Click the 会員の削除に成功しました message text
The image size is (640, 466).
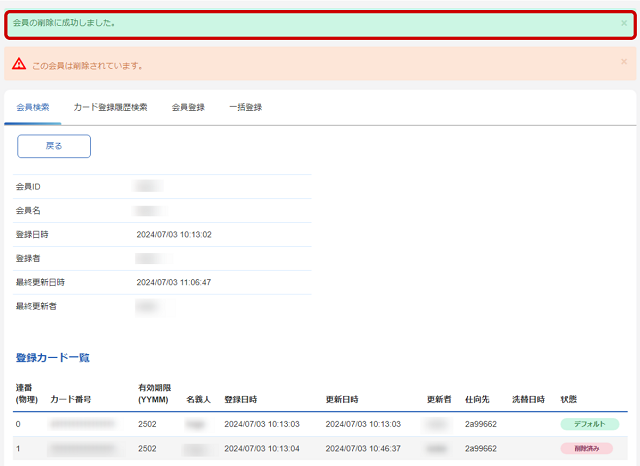(x=64, y=23)
